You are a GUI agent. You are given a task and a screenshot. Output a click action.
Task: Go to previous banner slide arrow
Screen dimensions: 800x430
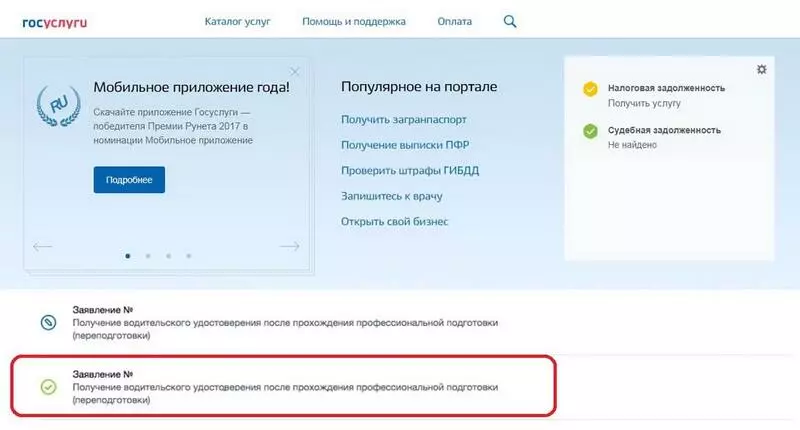click(42, 247)
